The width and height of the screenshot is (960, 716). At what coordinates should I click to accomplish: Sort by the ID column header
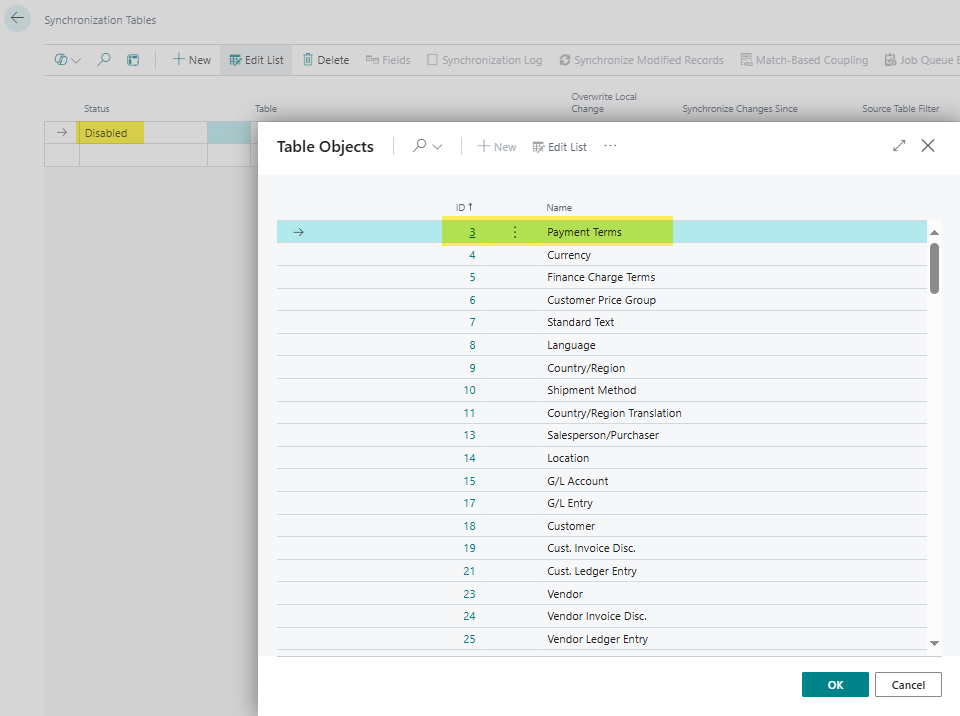pos(463,207)
